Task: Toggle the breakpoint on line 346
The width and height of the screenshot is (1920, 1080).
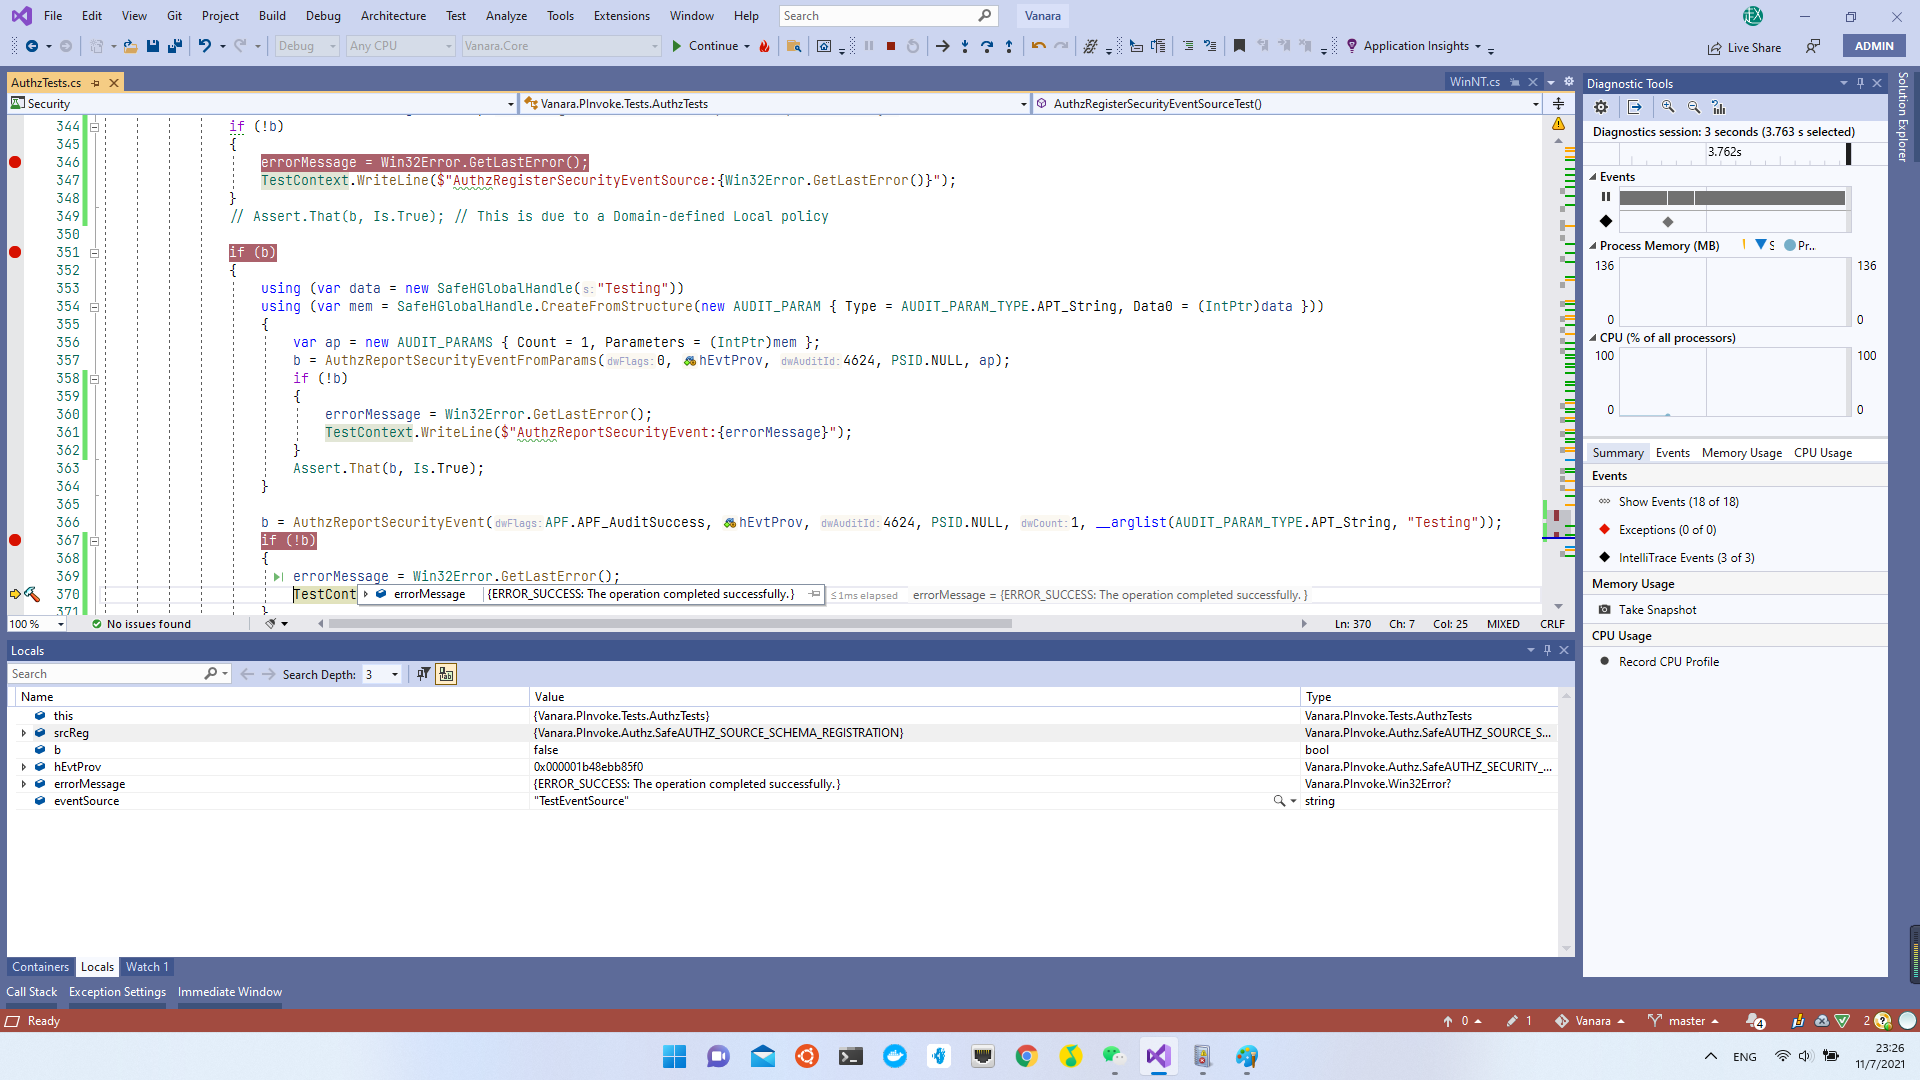Action: [x=15, y=162]
